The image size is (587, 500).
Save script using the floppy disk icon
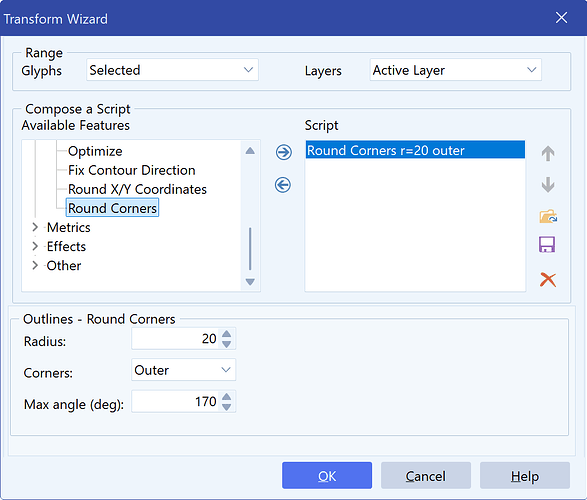[x=547, y=244]
